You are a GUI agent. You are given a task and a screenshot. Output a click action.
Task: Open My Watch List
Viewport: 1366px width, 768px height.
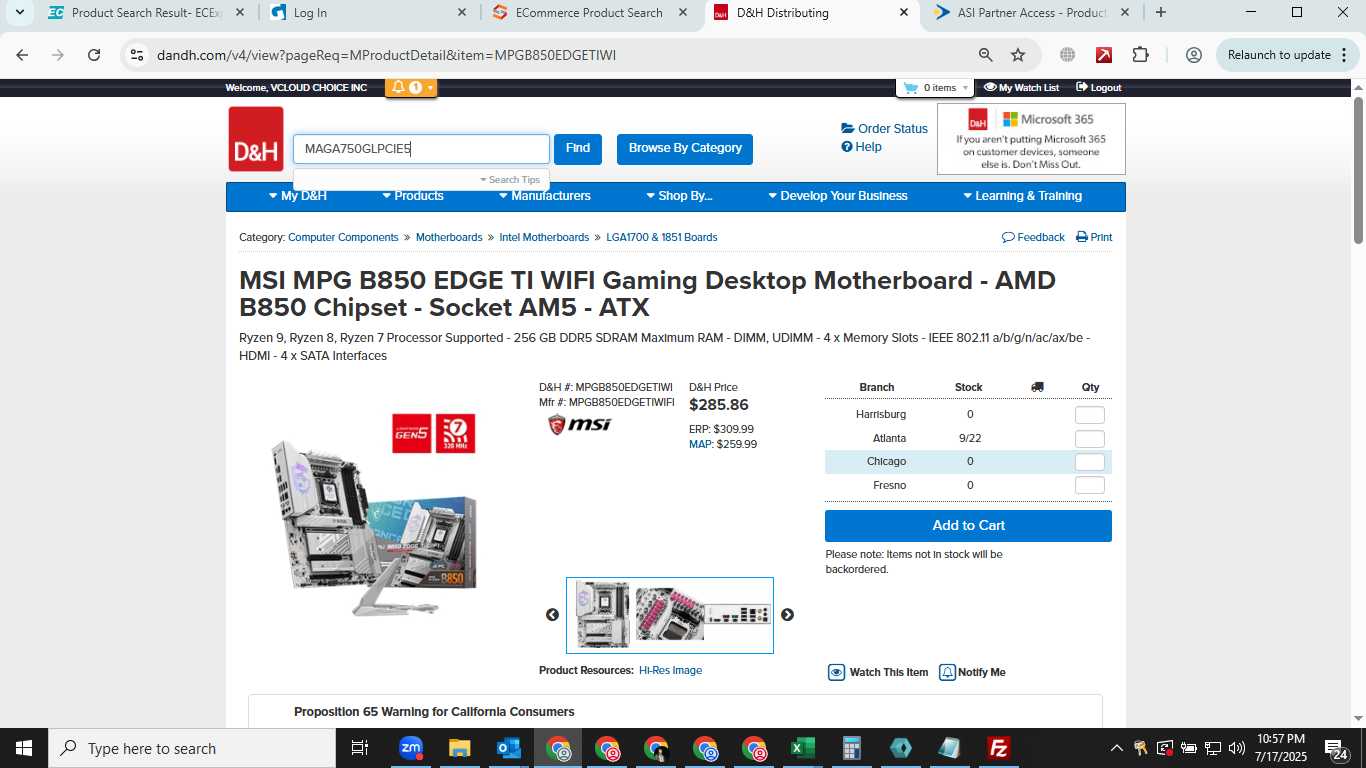click(x=1021, y=88)
